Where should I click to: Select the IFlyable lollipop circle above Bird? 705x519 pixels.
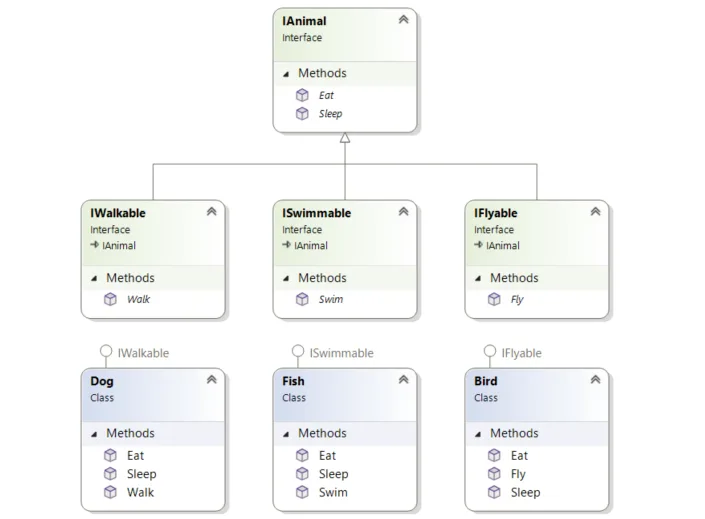[x=490, y=351]
